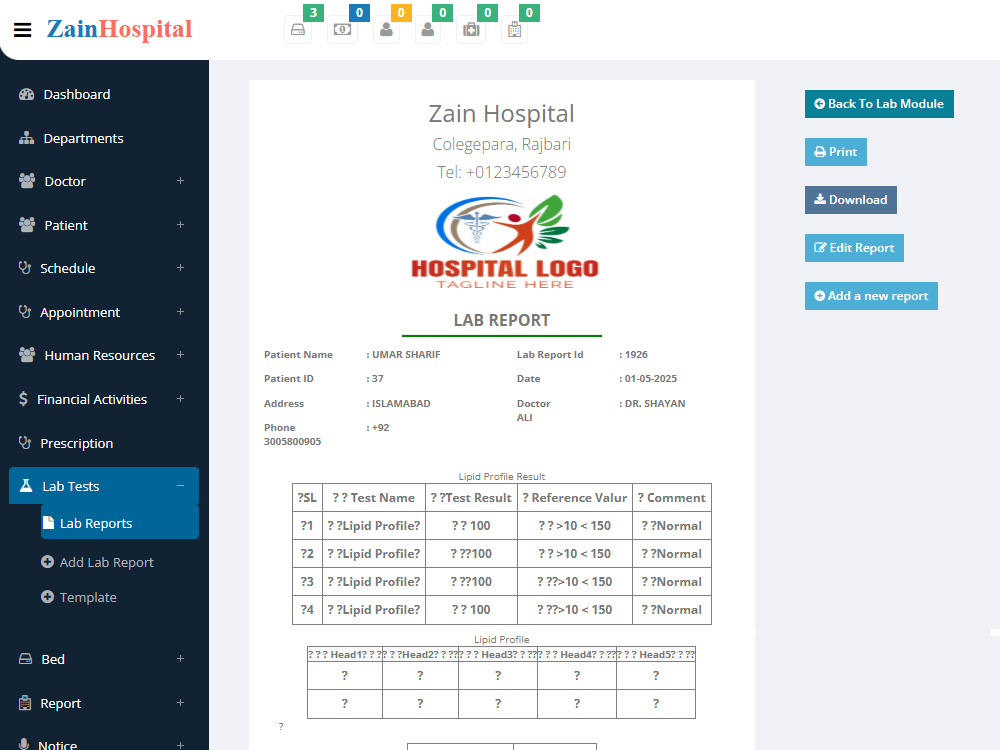Image resolution: width=1000 pixels, height=750 pixels.
Task: Click the date 01-05-2025
Action: [x=651, y=378]
